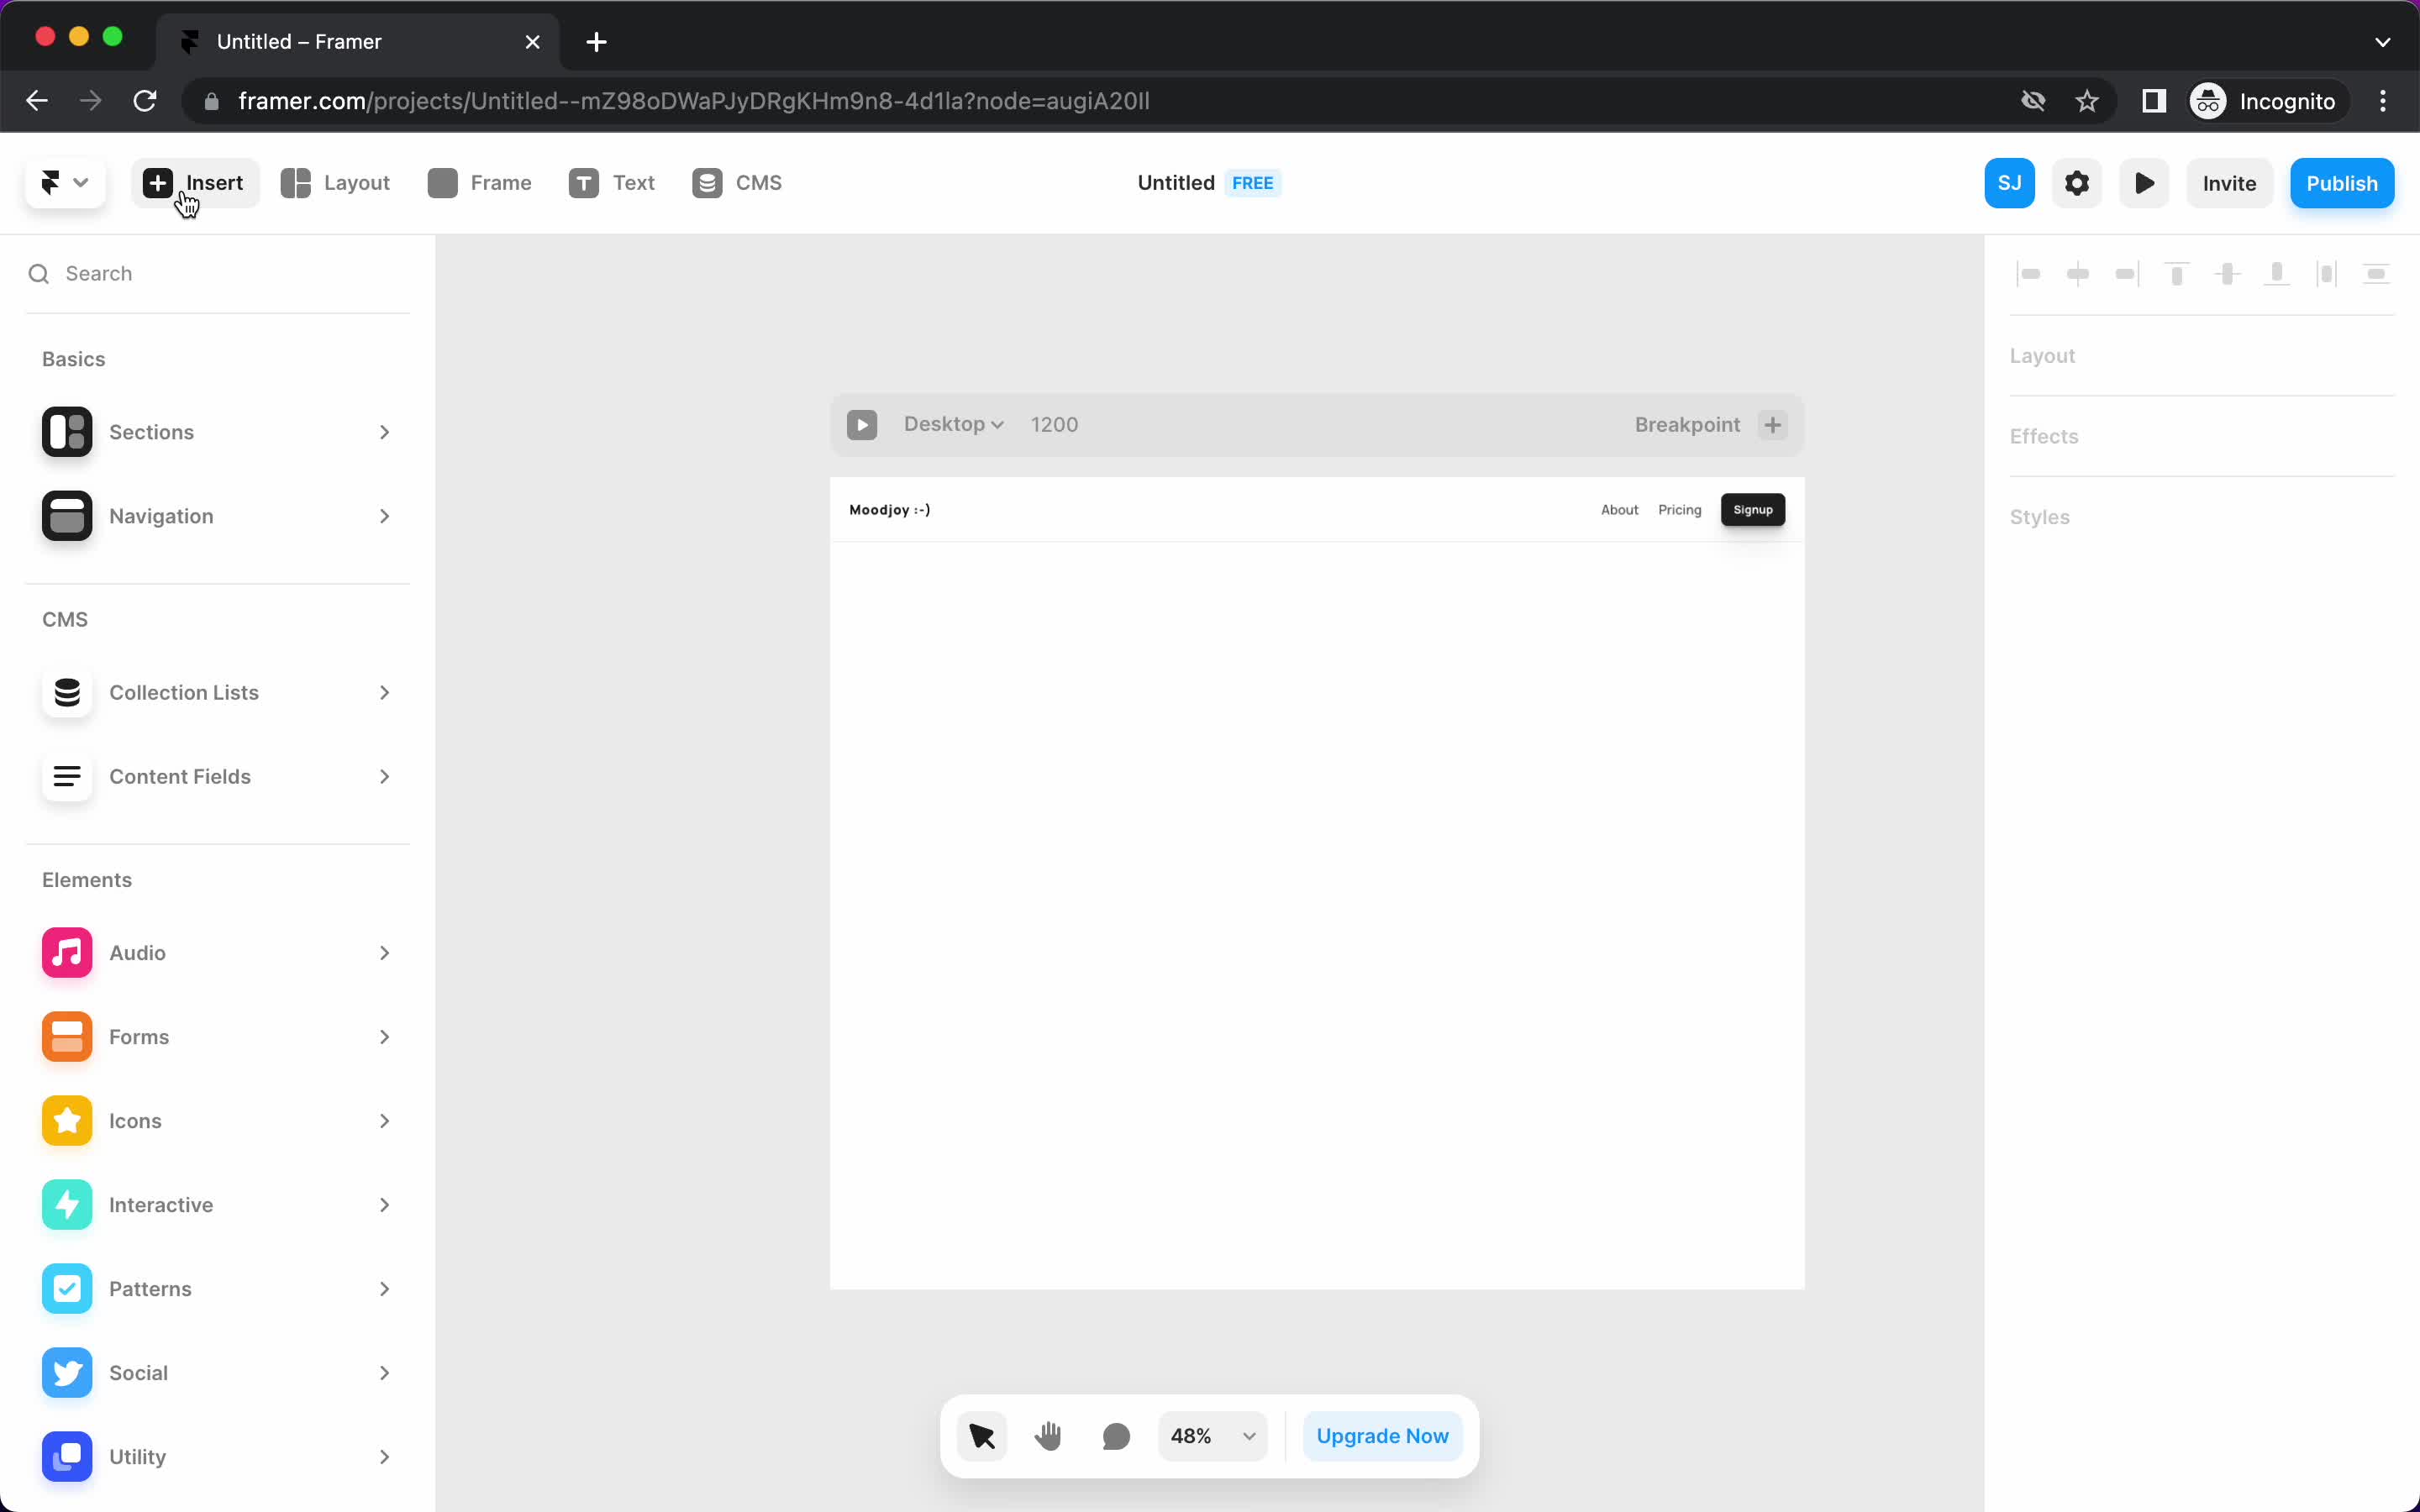Click the Insert tool icon
This screenshot has width=2420, height=1512.
(157, 183)
